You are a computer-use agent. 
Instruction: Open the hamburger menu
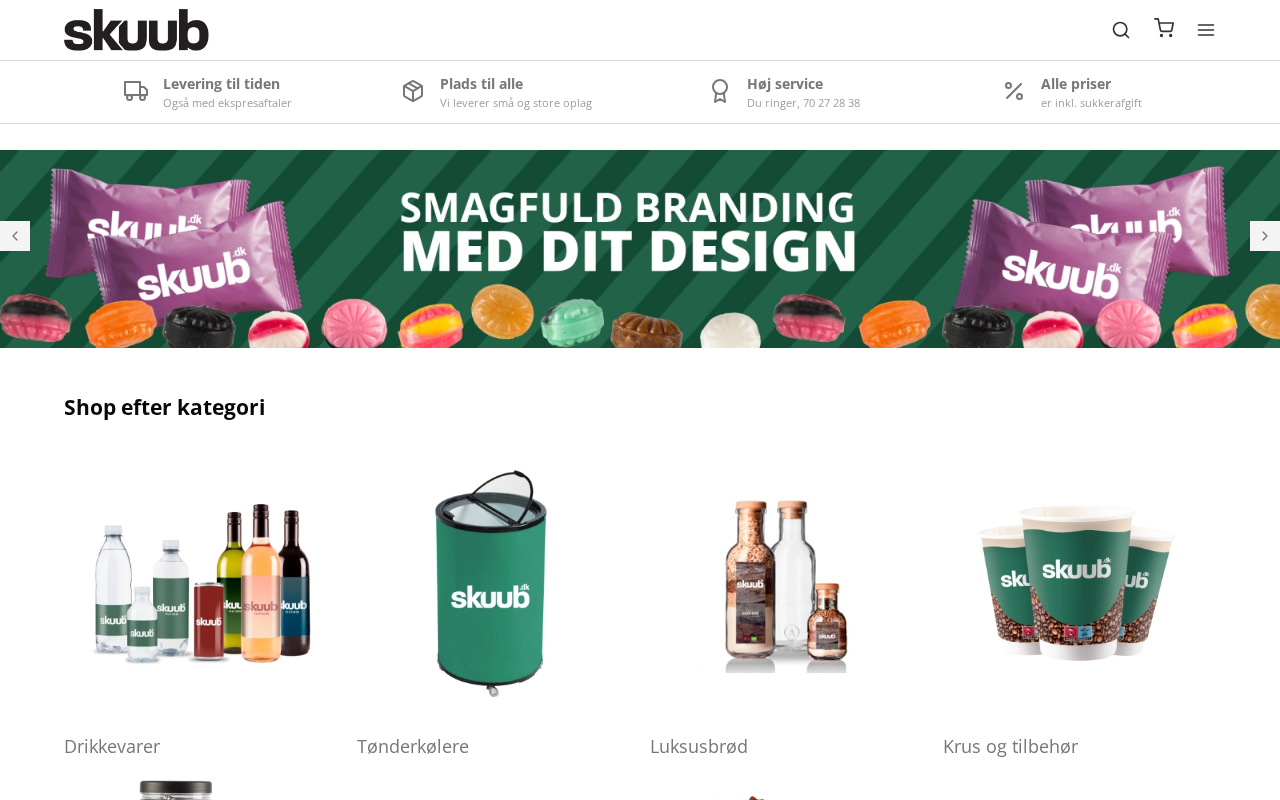point(1206,30)
